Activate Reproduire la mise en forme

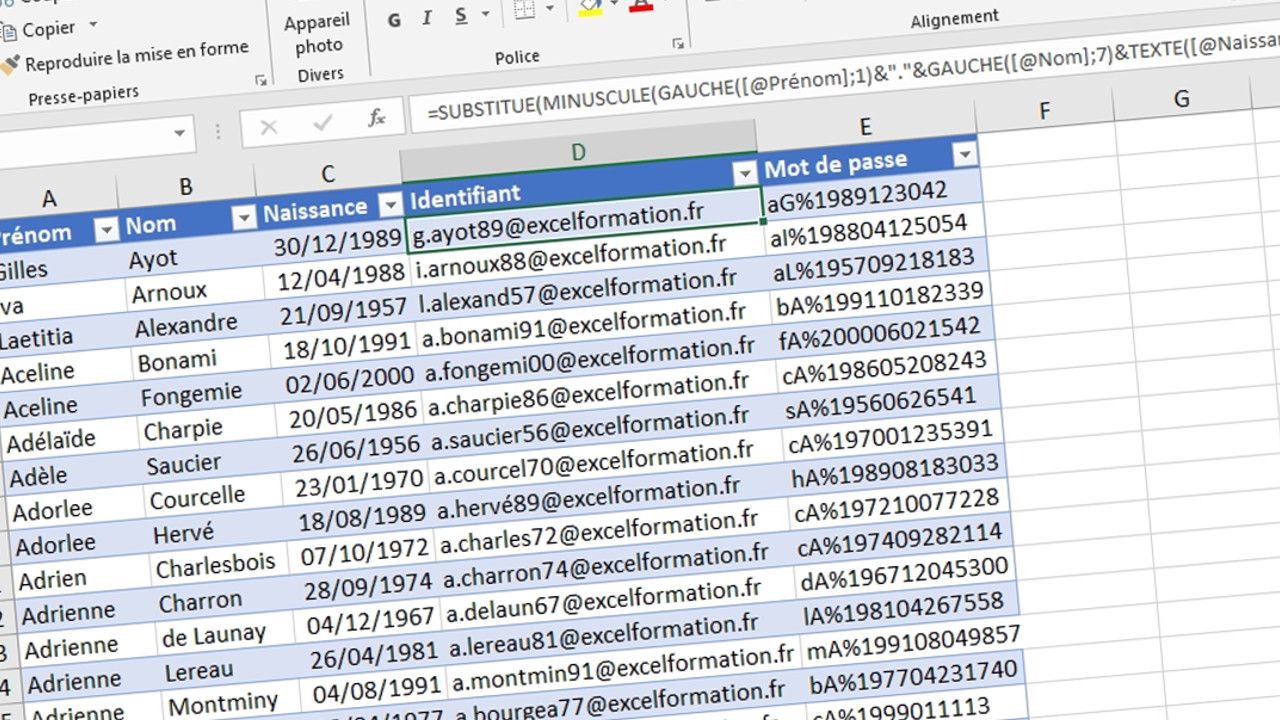pyautogui.click(x=126, y=57)
